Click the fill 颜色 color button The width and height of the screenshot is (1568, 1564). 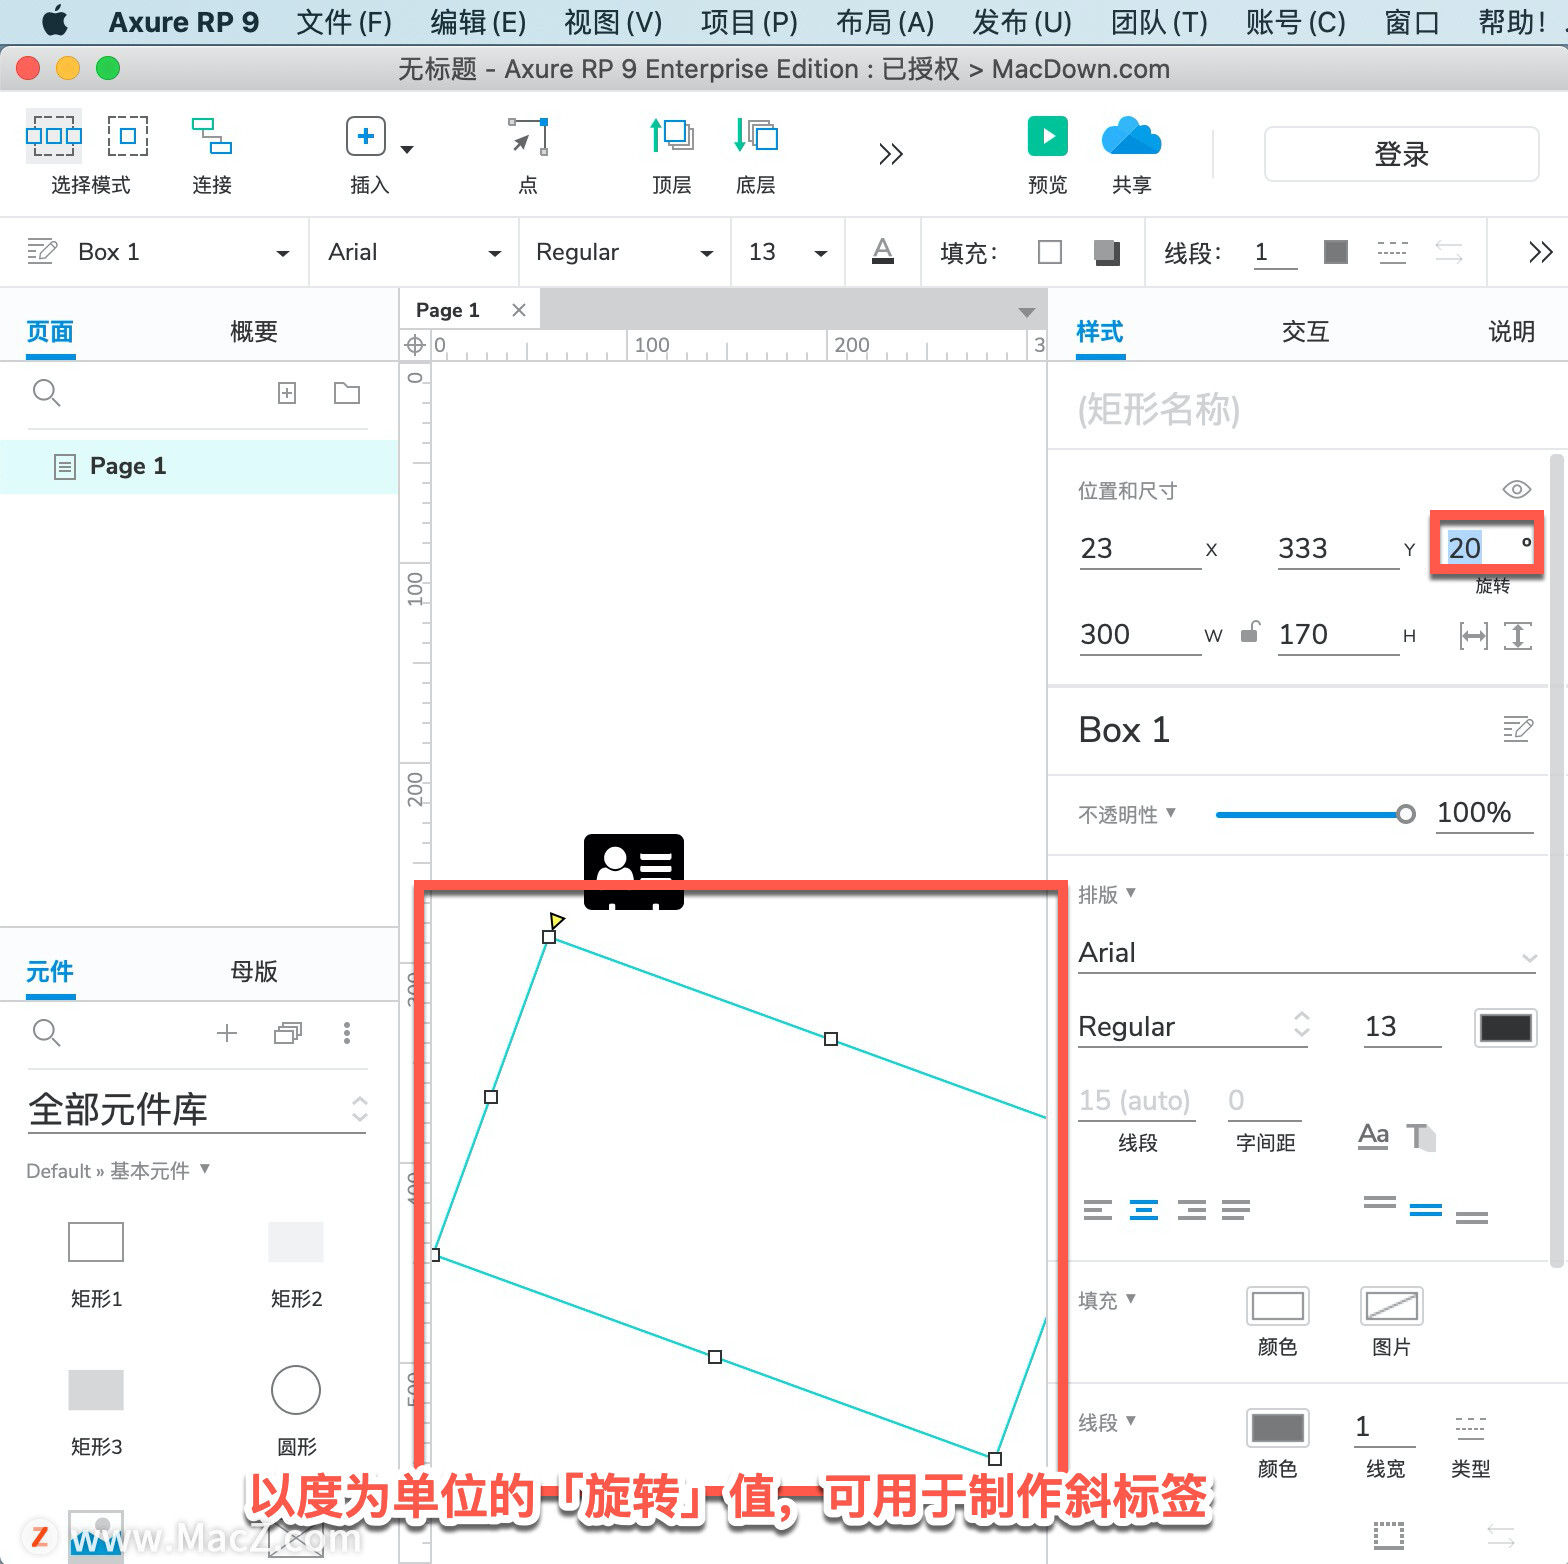point(1278,1306)
